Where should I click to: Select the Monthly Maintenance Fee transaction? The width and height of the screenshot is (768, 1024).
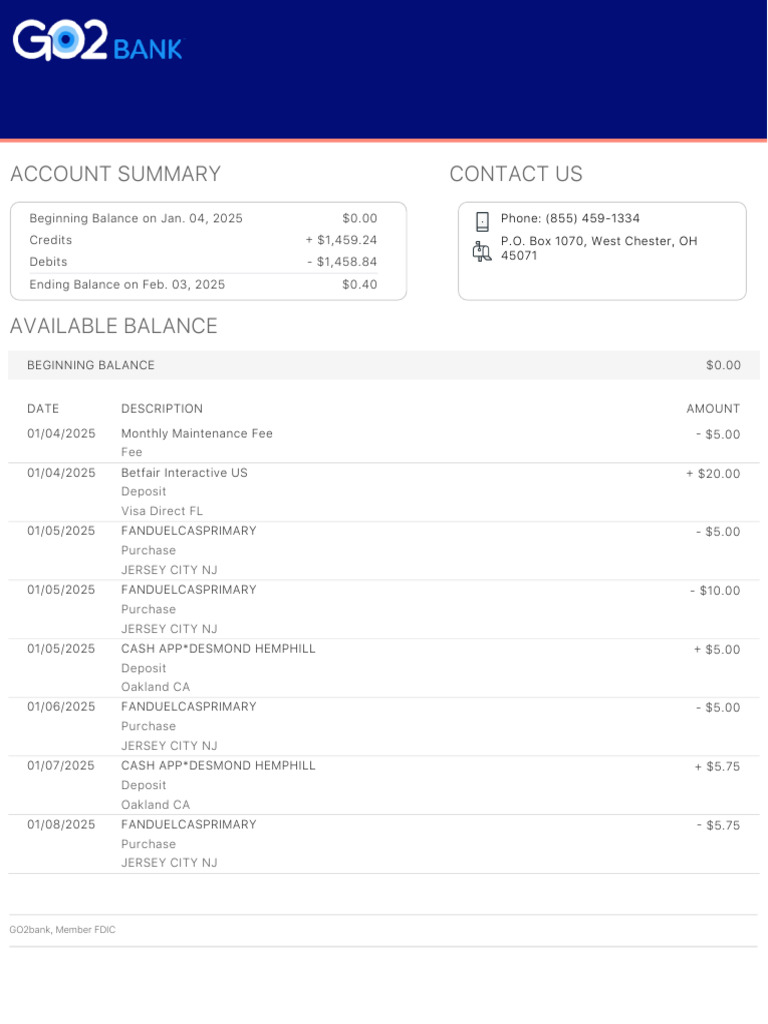197,434
